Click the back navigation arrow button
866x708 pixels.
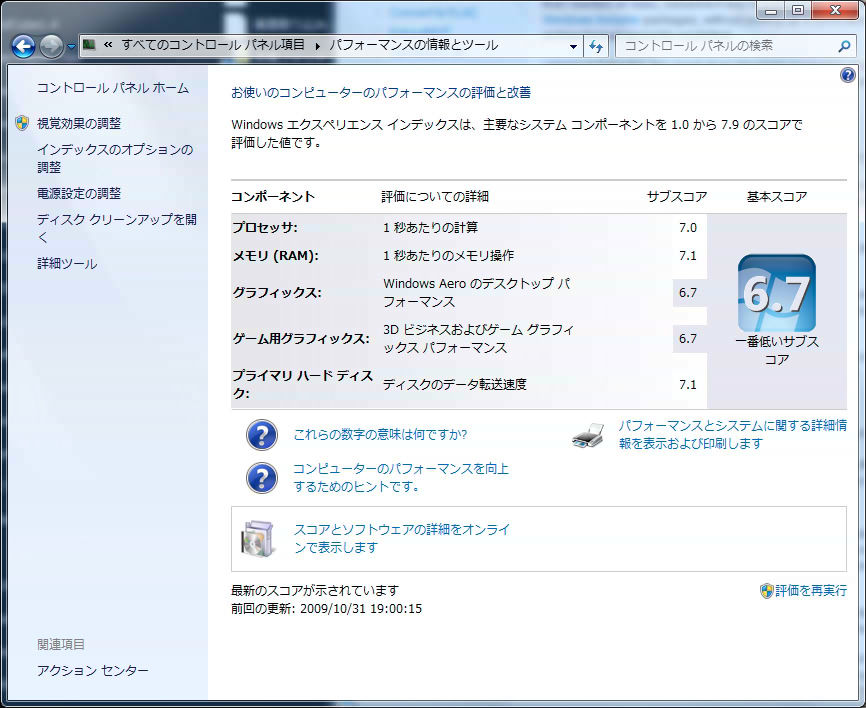(23, 46)
